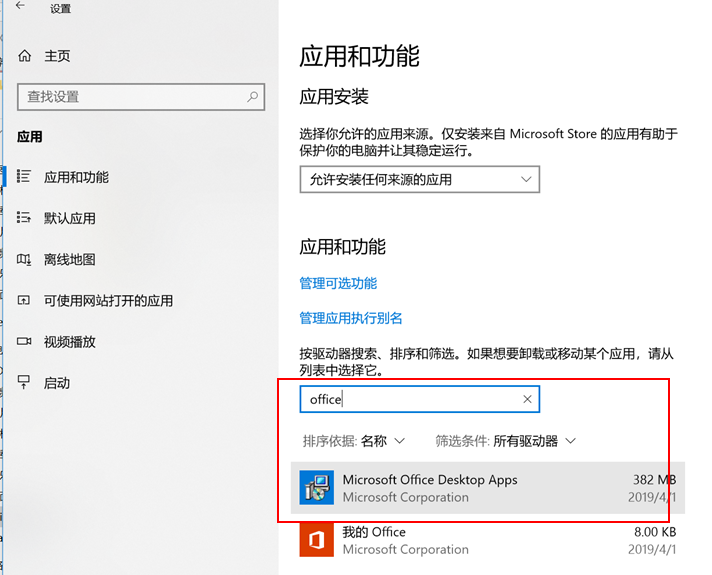Click the 视频播放 camera icon
Screen dimensions: 712x575
25,342
